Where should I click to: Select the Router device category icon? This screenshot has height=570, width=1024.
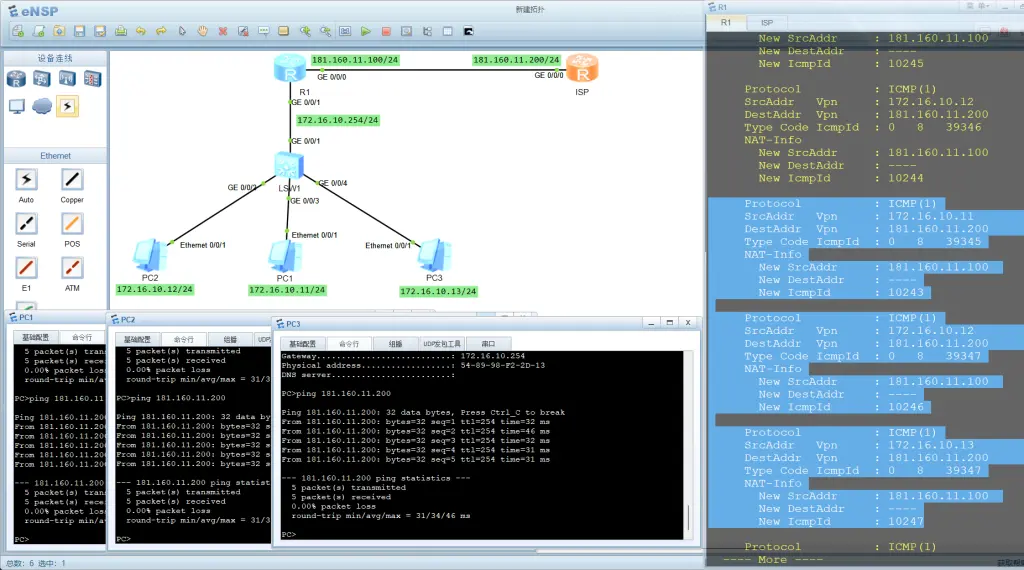[x=17, y=79]
